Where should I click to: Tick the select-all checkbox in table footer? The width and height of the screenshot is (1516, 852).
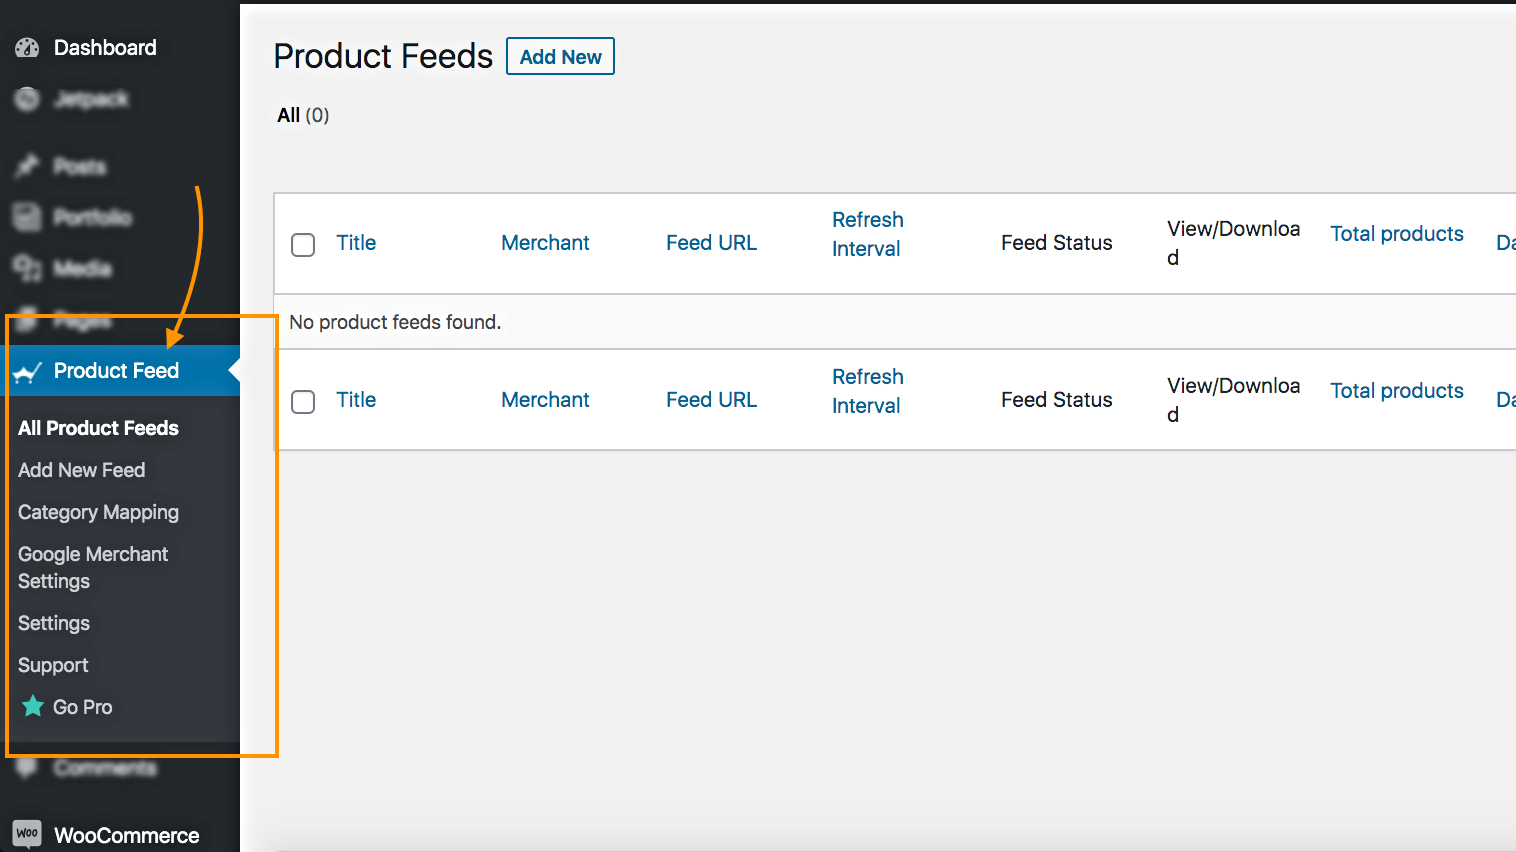tap(303, 401)
